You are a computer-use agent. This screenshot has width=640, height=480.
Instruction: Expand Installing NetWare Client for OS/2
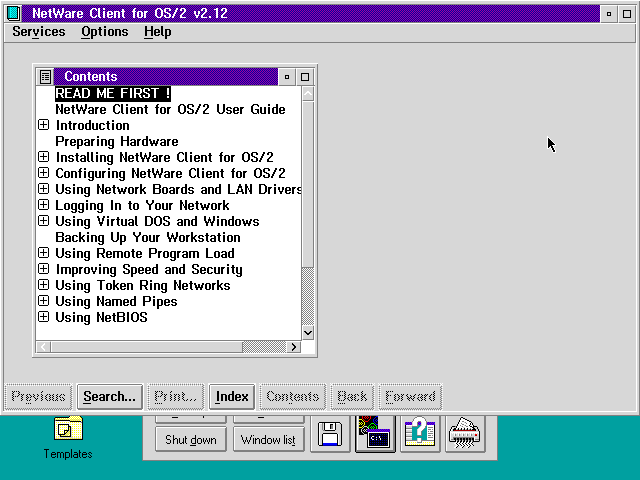pos(43,157)
